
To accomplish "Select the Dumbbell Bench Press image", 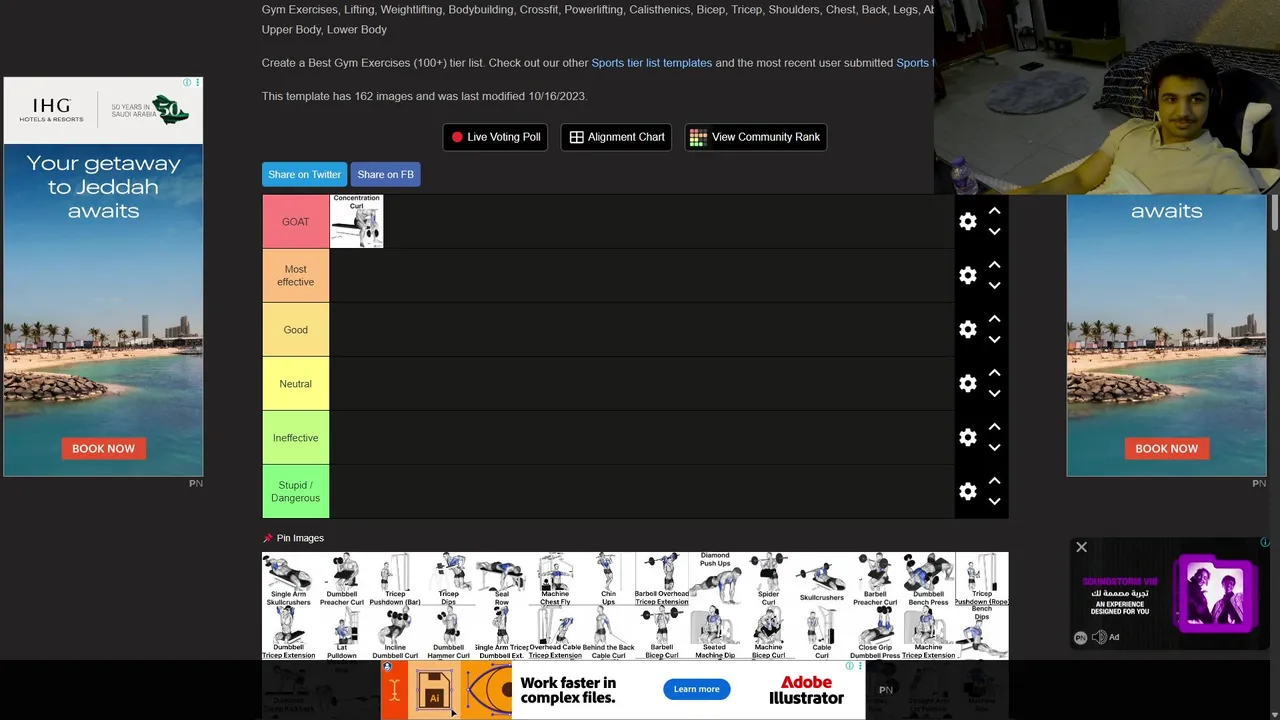I will pyautogui.click(x=928, y=579).
